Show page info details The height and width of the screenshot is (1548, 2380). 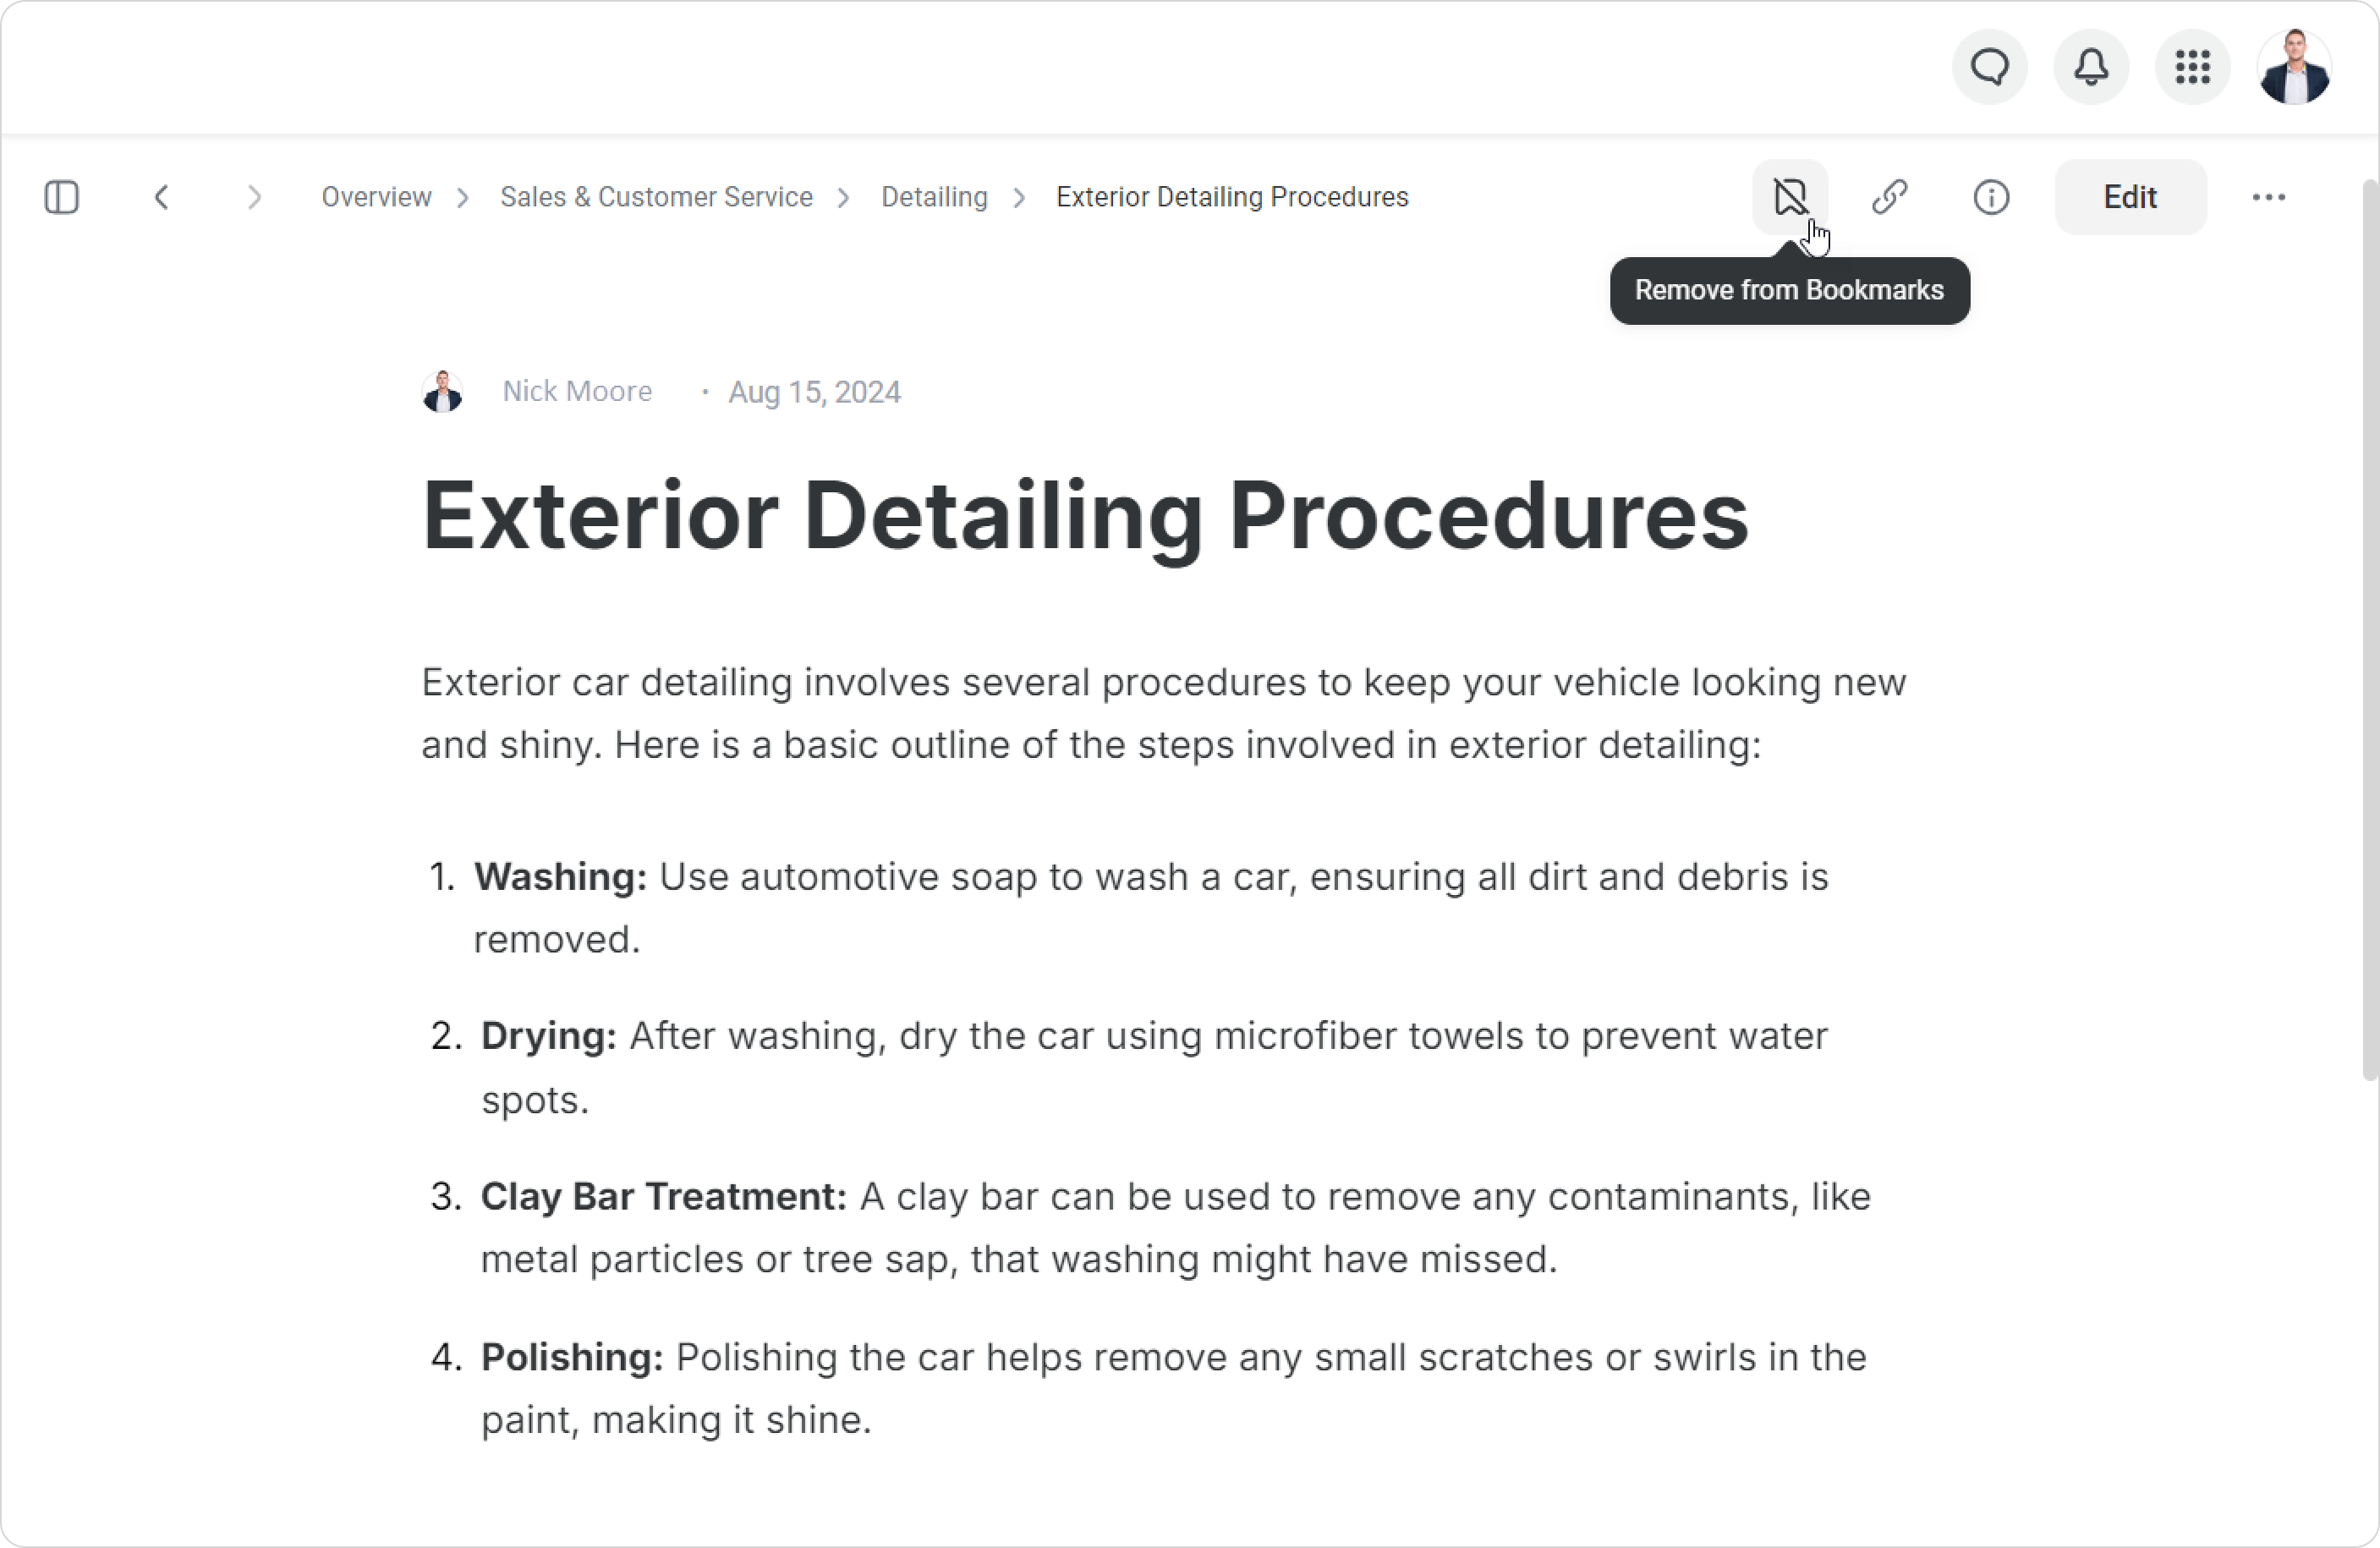click(x=1991, y=197)
